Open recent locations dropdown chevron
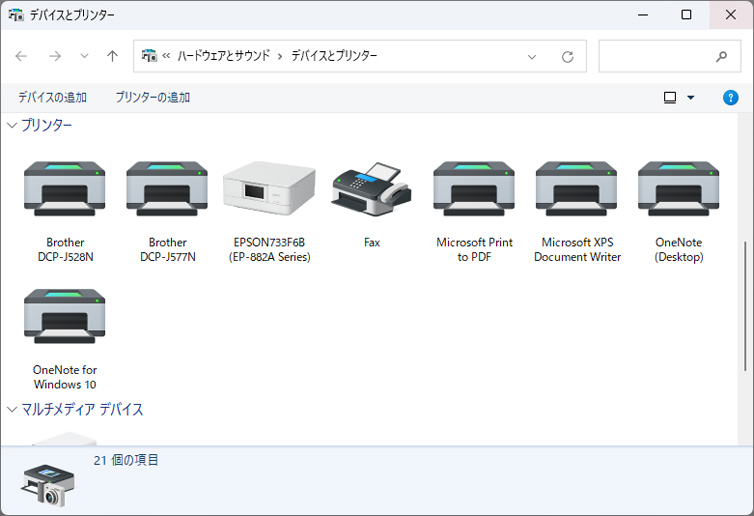The width and height of the screenshot is (754, 516). click(x=84, y=56)
